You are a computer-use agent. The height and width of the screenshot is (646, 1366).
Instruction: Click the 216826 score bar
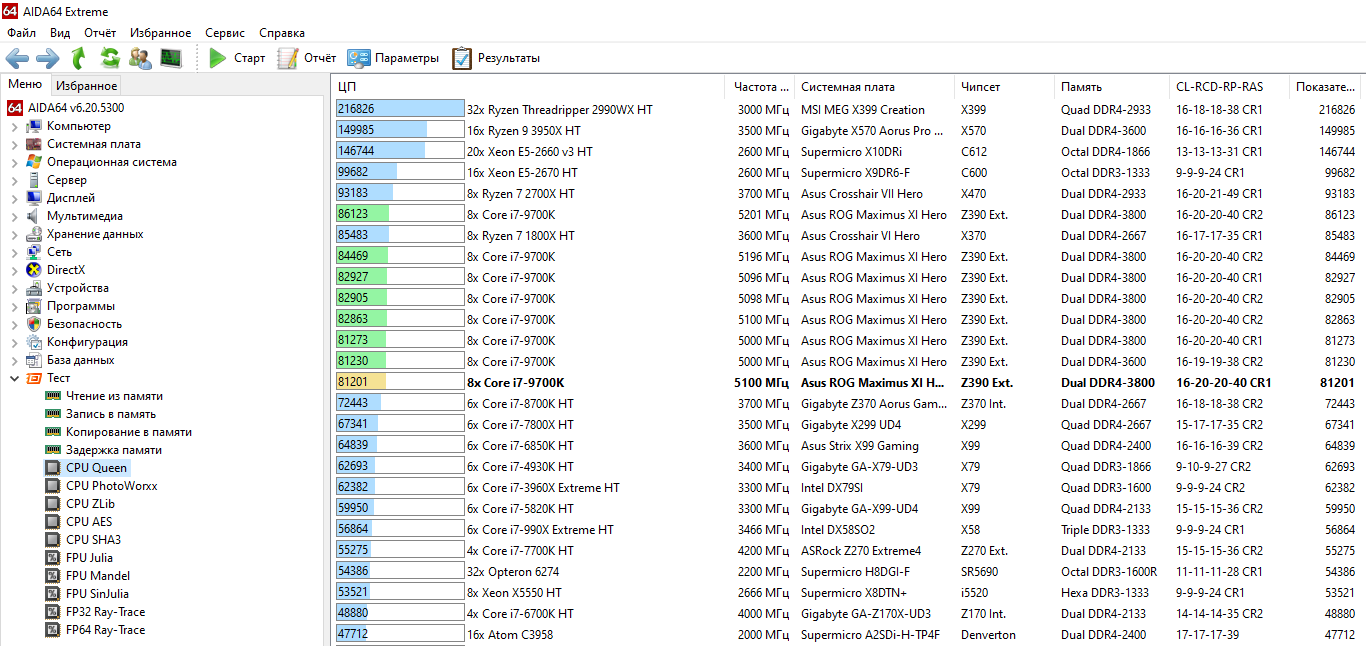pos(400,109)
